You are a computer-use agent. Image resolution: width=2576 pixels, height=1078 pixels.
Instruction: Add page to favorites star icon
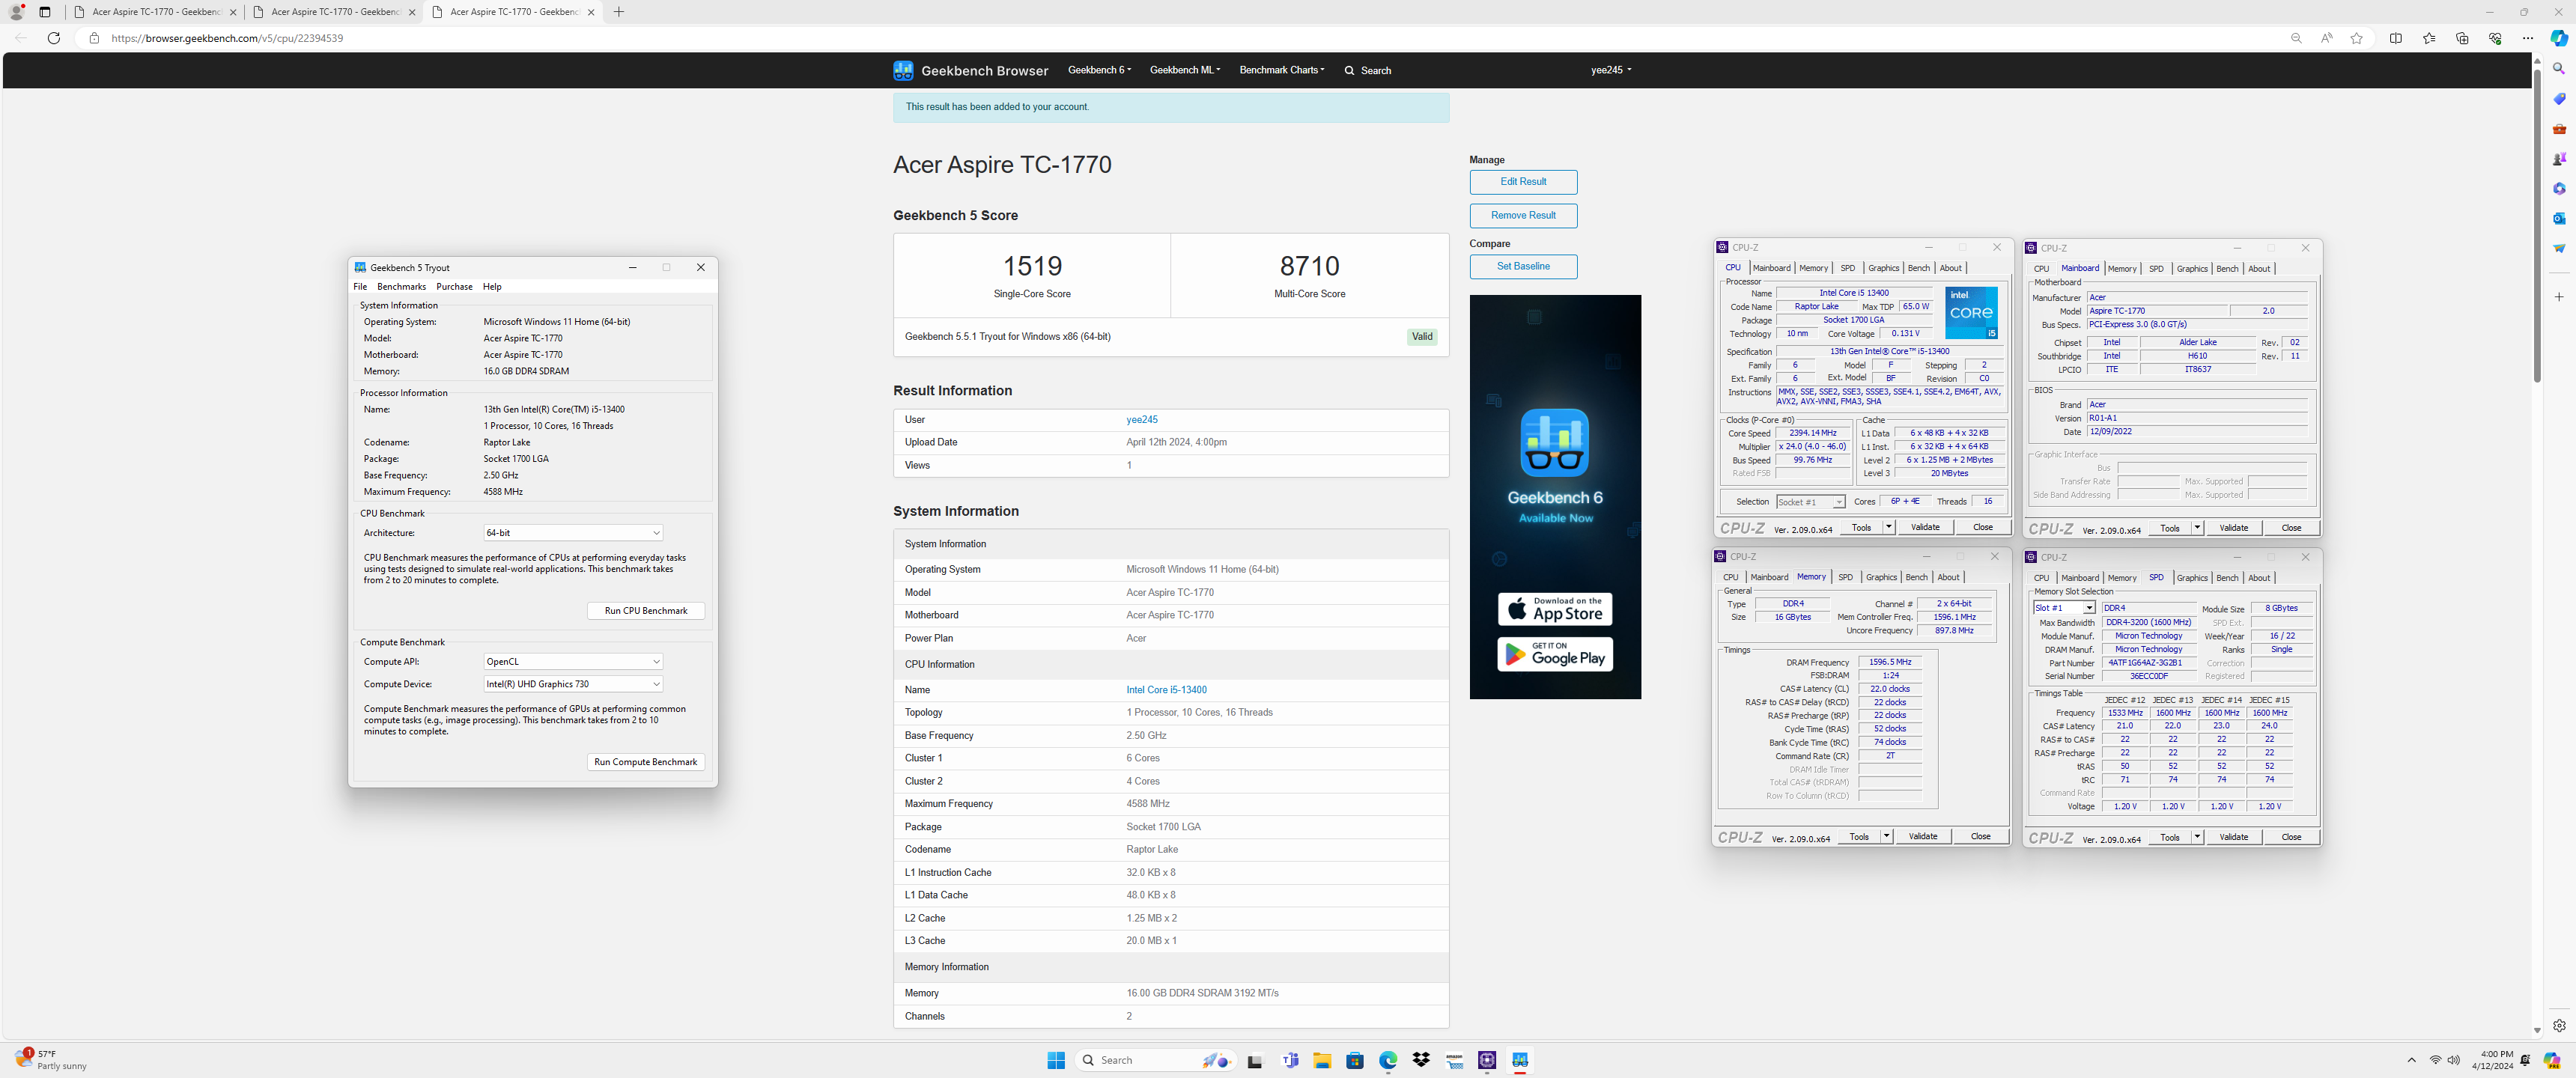tap(2357, 38)
